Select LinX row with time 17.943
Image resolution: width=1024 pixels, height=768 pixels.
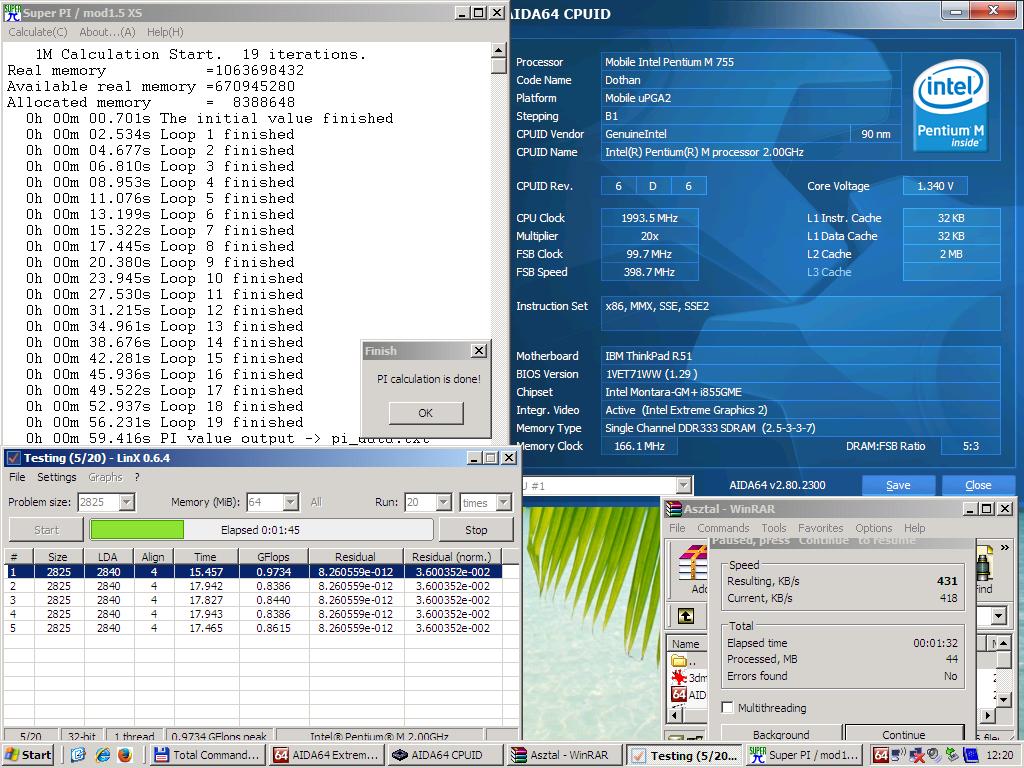point(254,614)
